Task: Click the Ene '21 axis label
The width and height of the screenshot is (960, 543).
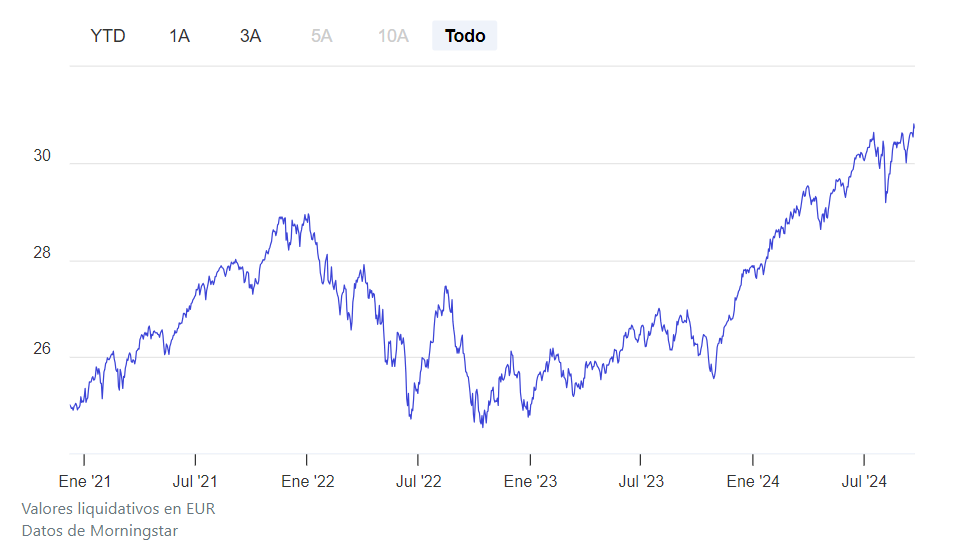Action: point(85,481)
